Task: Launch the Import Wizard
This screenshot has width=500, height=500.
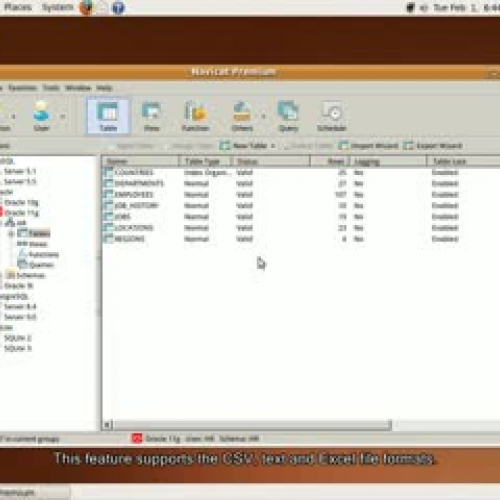Action: click(369, 146)
